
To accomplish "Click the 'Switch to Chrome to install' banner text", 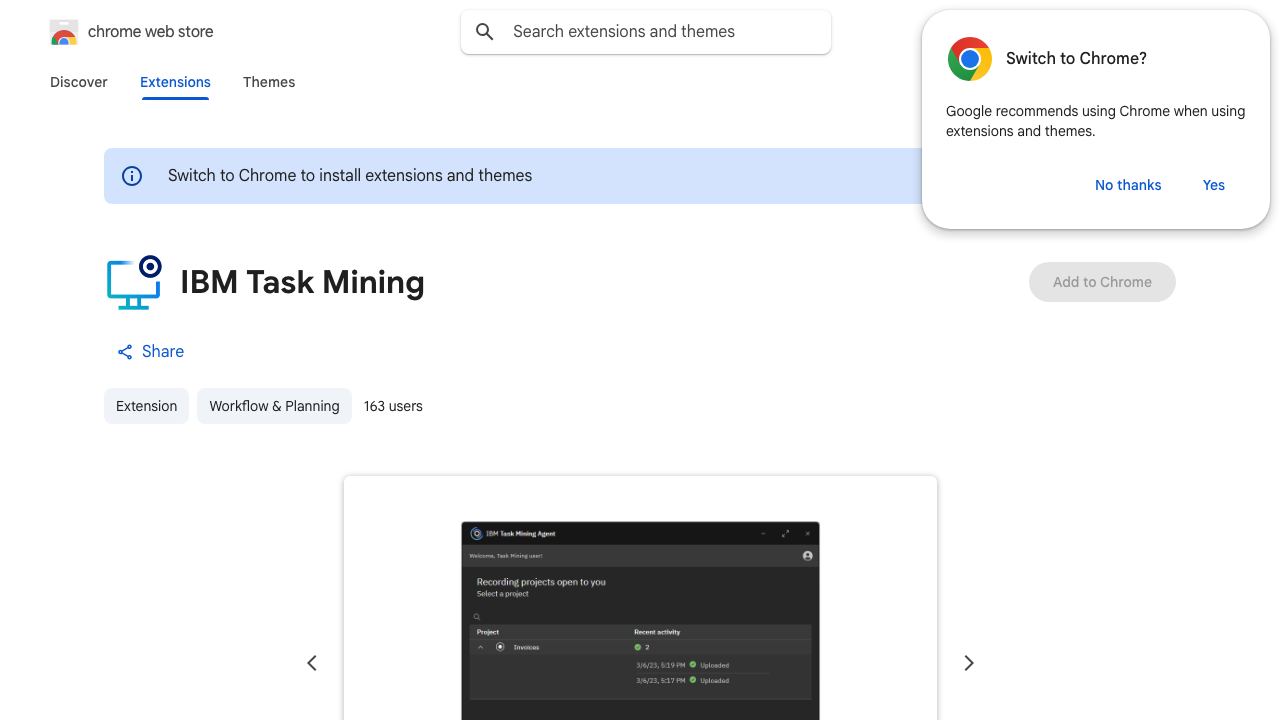I will point(350,176).
